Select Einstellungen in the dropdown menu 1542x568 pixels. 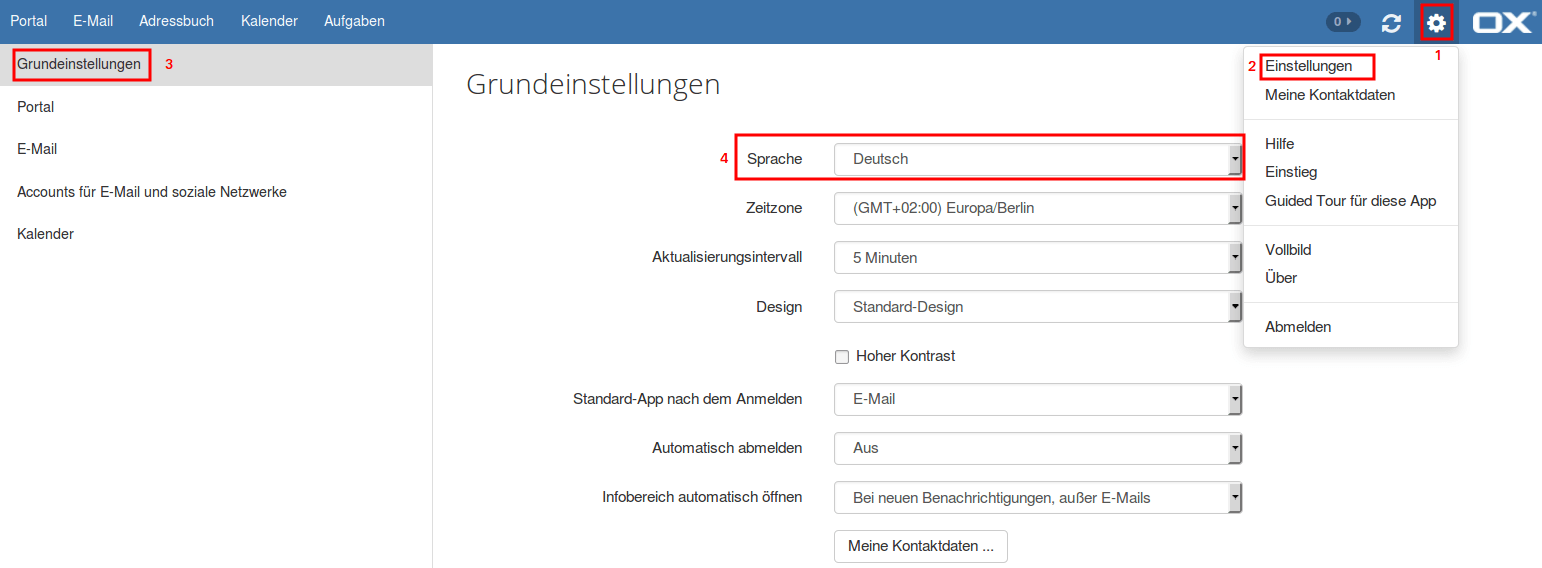pos(1308,66)
